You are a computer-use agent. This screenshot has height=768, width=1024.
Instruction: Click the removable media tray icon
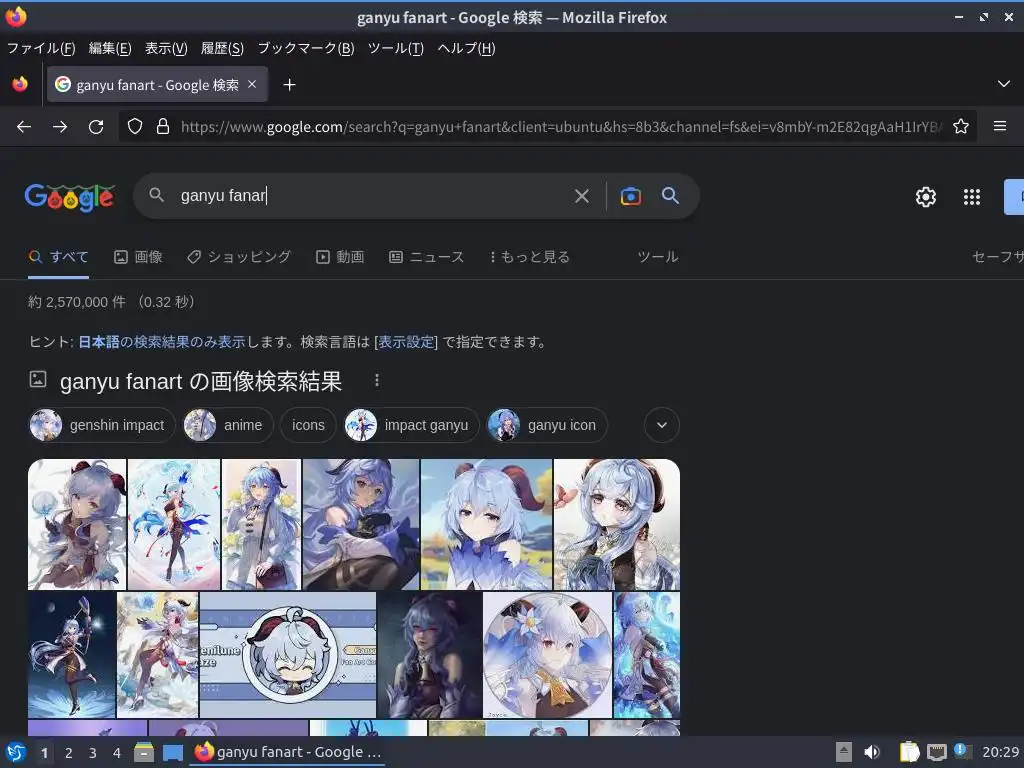(844, 752)
